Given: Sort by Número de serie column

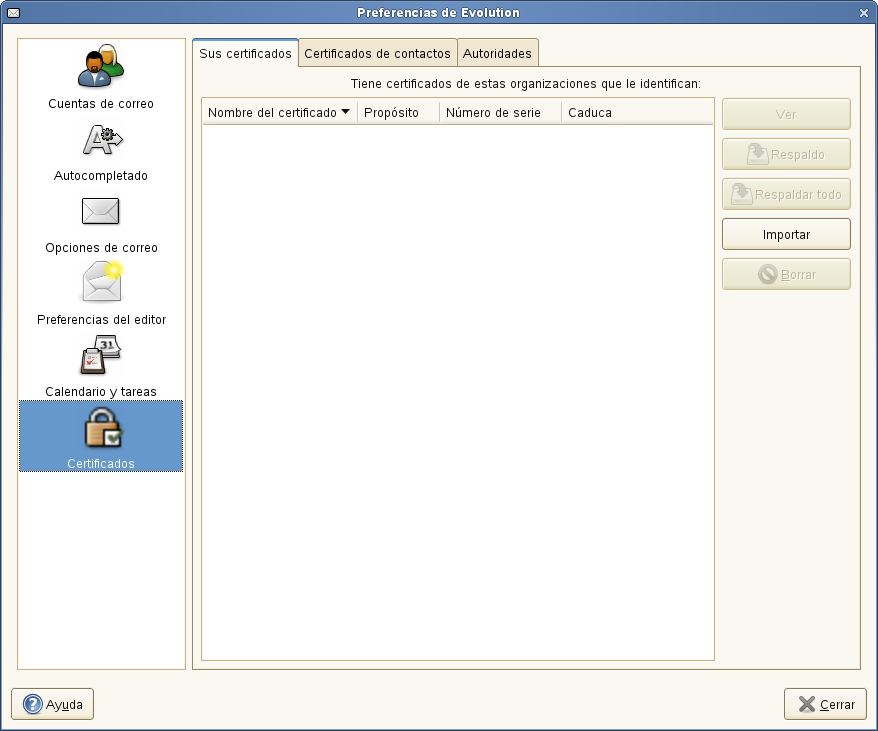Looking at the screenshot, I should (500, 112).
